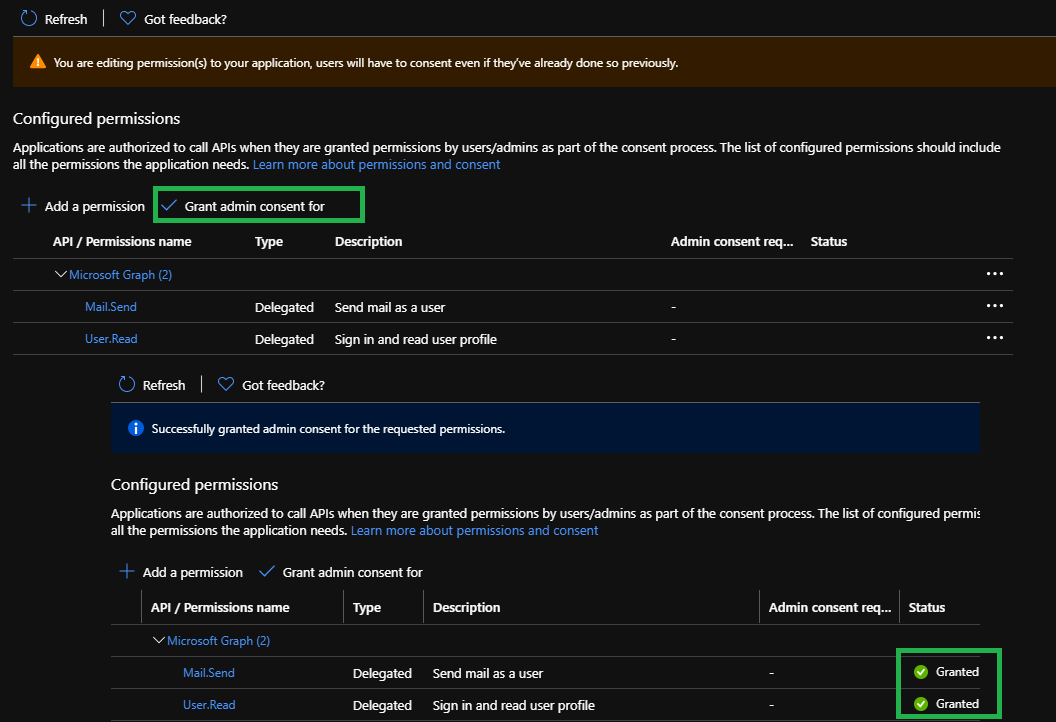Screen dimensions: 1056x722
Task: Click the plus icon in lower Add a permission
Action: point(127,572)
